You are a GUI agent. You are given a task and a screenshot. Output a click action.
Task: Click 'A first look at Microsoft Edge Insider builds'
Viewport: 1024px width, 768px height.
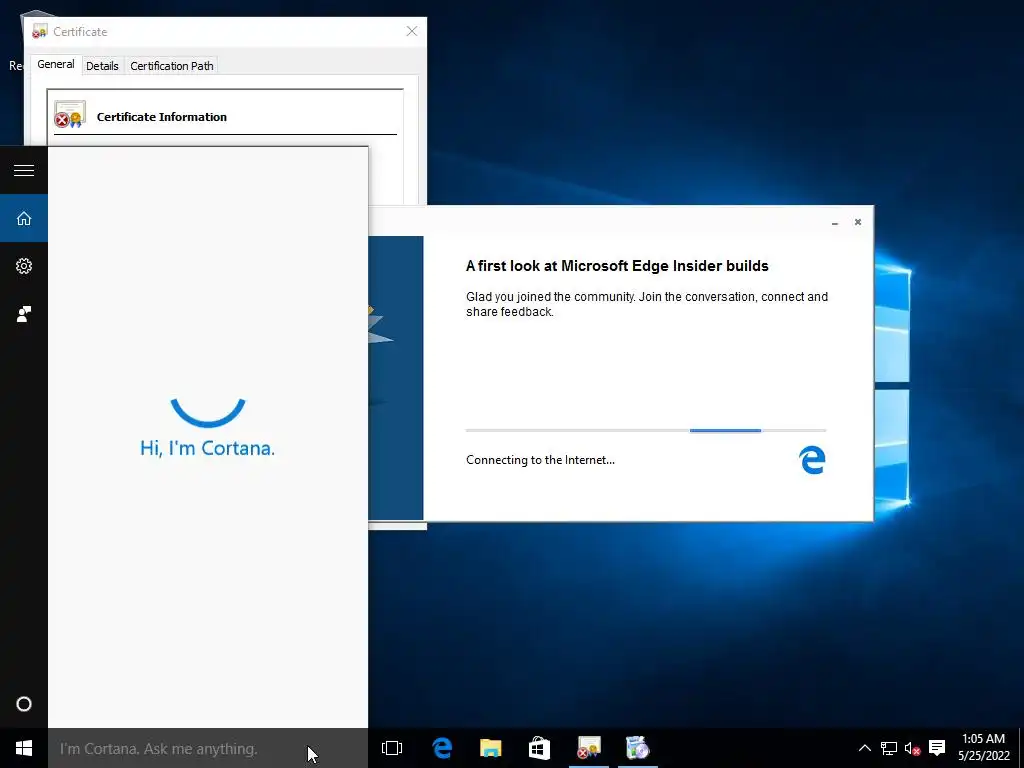(617, 266)
